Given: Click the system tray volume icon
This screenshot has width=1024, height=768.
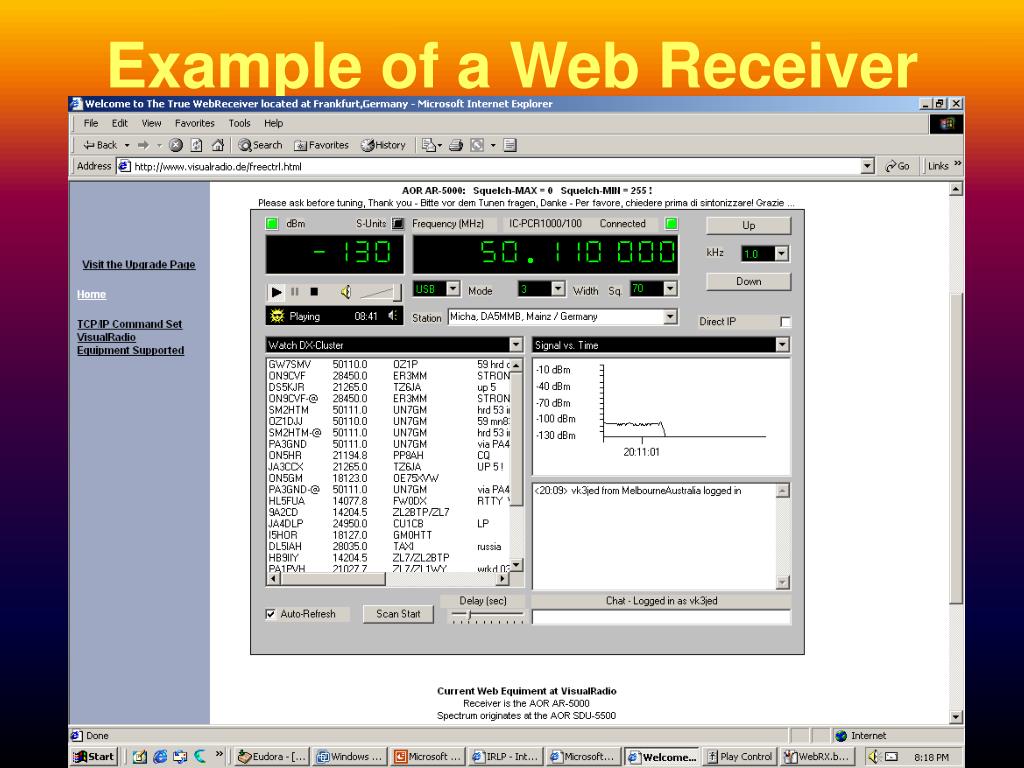Looking at the screenshot, I should pos(874,756).
